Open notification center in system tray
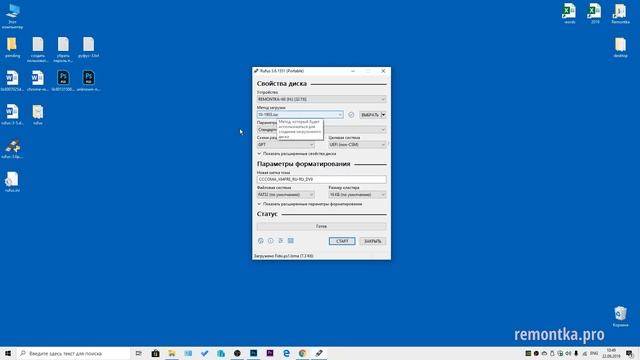Viewport: 640px width, 360px height. tap(629, 353)
